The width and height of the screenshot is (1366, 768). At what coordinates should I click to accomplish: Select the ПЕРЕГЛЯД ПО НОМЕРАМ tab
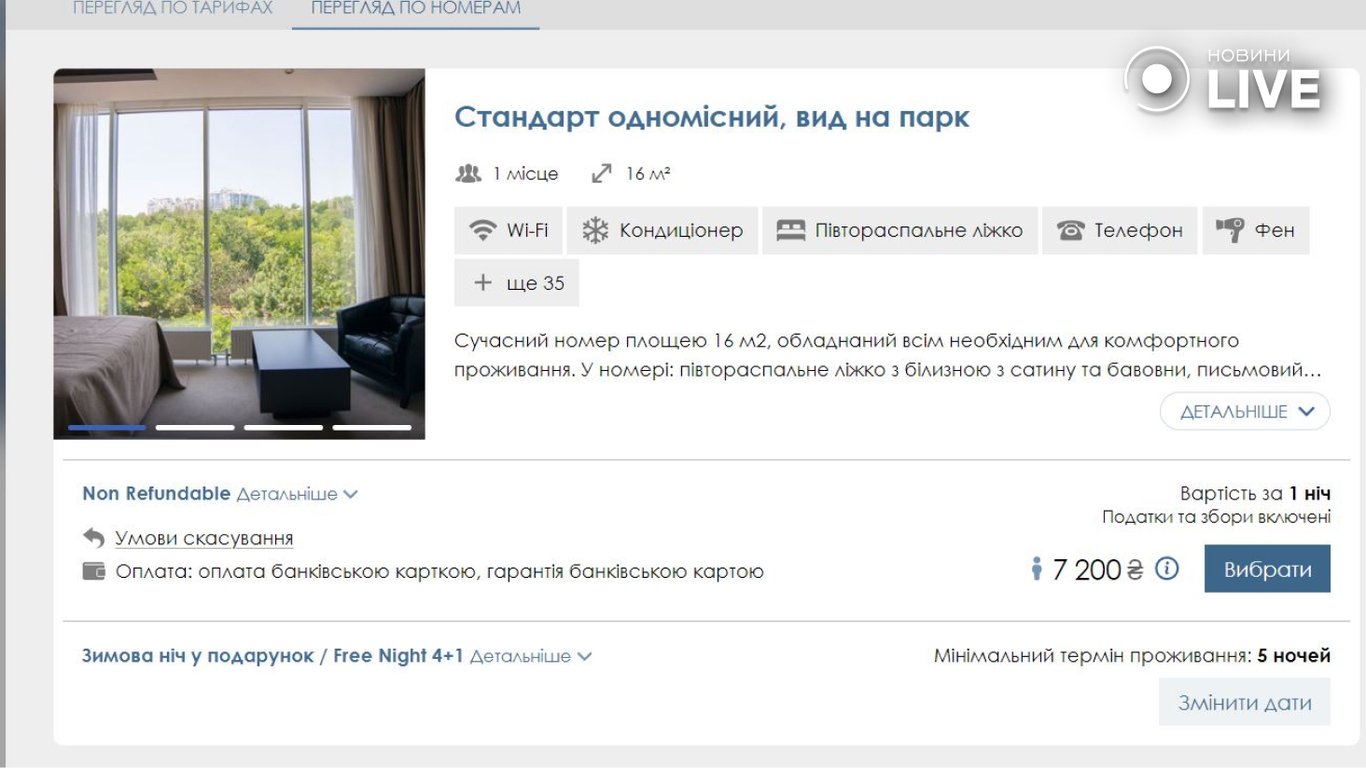pos(415,8)
